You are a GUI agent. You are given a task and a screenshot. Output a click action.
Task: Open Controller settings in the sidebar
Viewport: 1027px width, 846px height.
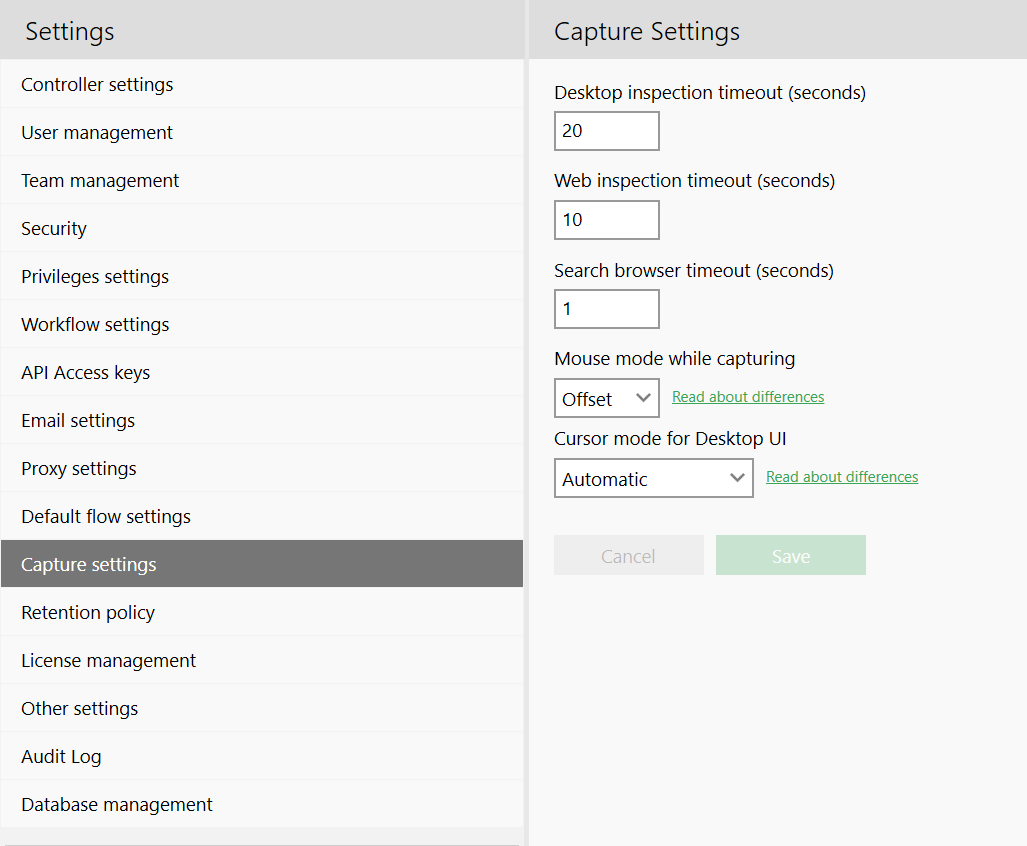pyautogui.click(x=97, y=85)
